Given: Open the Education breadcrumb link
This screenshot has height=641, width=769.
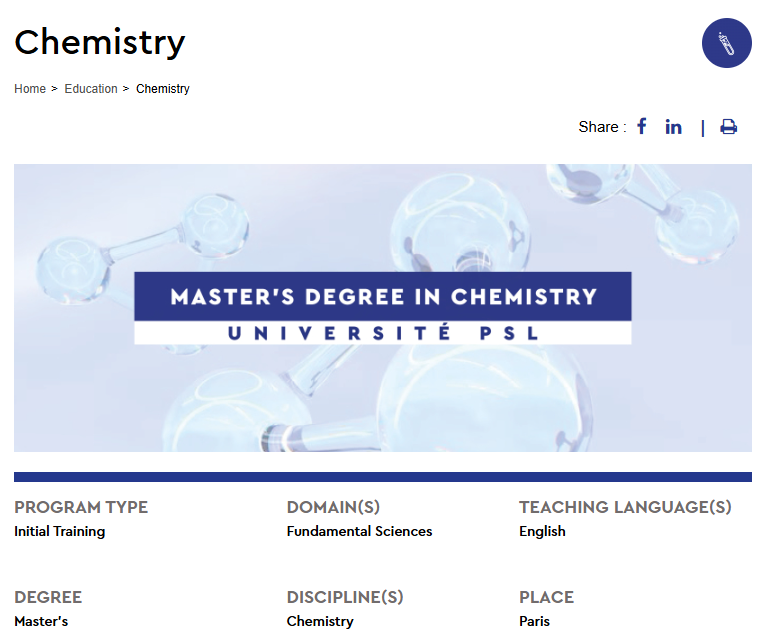Looking at the screenshot, I should point(91,89).
